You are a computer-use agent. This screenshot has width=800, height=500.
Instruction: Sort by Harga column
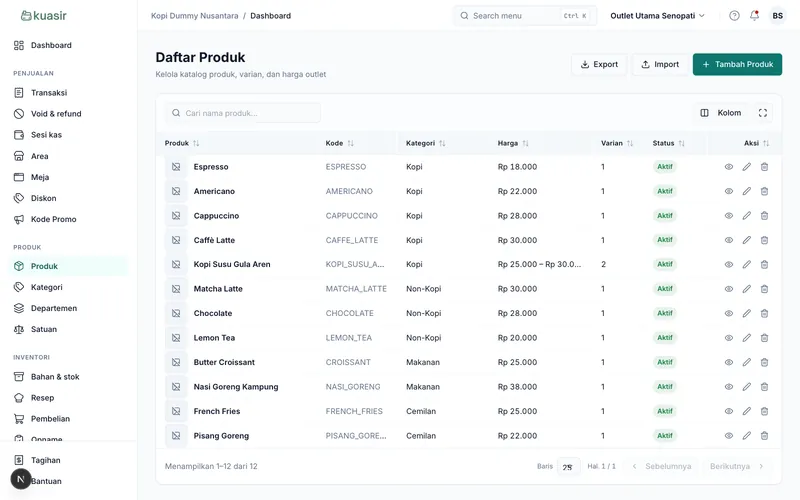click(513, 143)
